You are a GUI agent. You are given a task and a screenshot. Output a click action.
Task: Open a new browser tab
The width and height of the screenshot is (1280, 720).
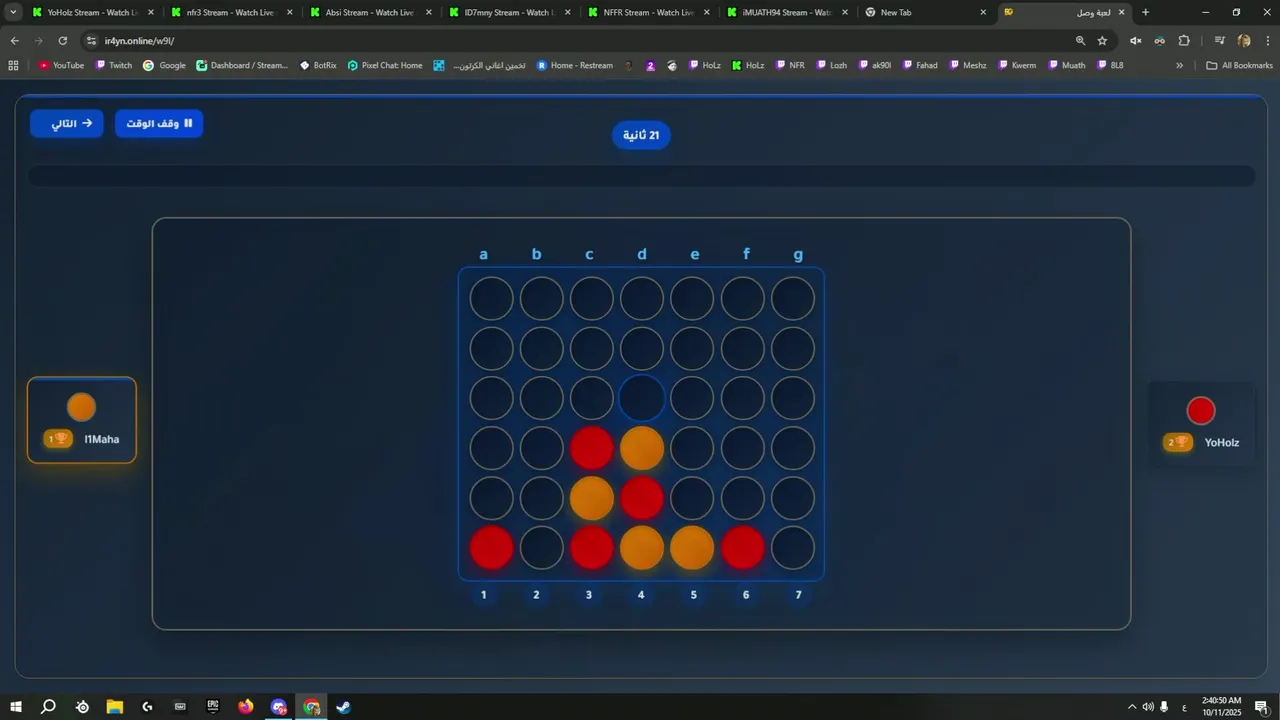click(x=1146, y=12)
